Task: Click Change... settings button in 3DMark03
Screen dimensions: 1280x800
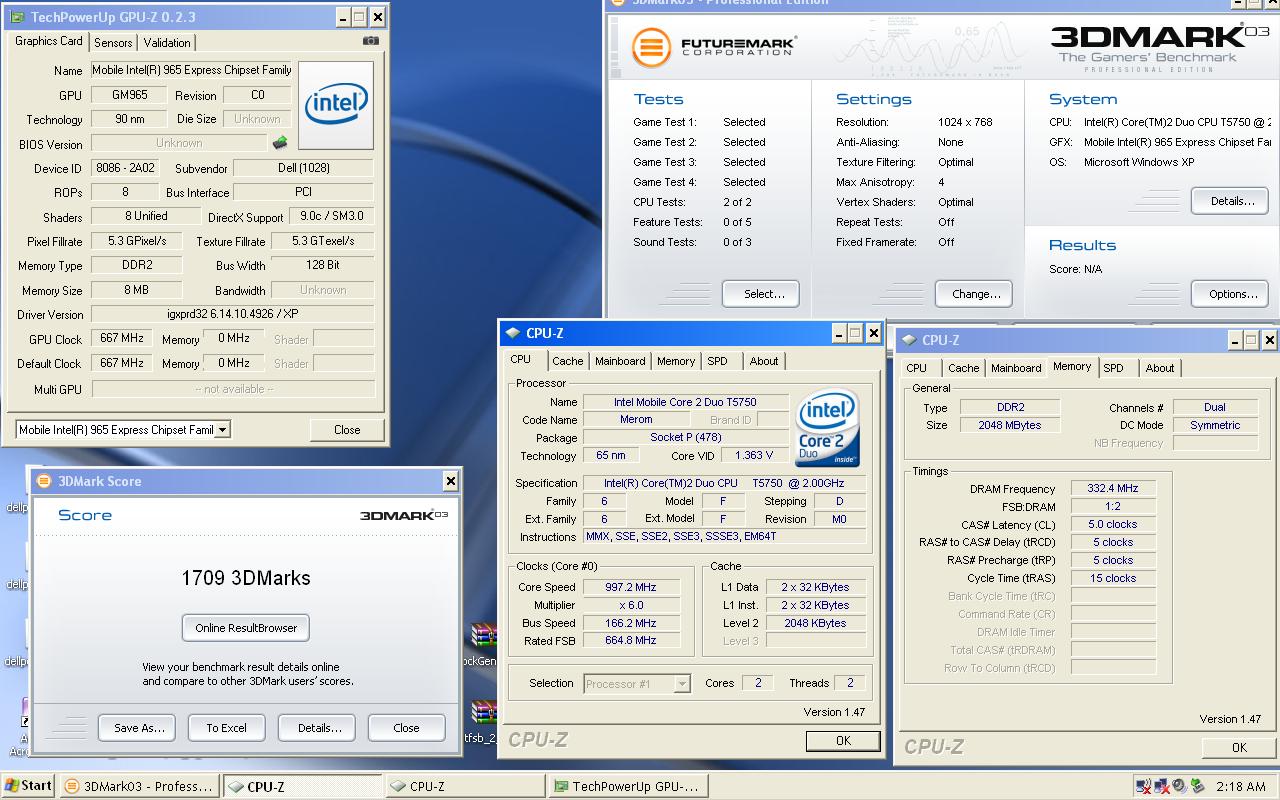Action: click(976, 294)
